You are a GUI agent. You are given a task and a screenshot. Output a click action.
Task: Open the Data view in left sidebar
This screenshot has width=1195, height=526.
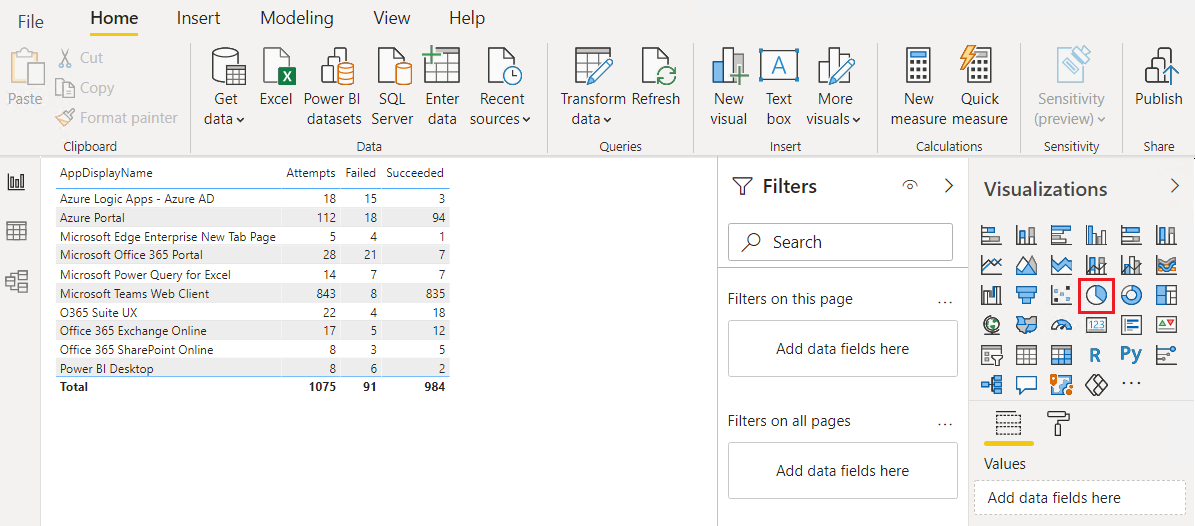(x=17, y=231)
